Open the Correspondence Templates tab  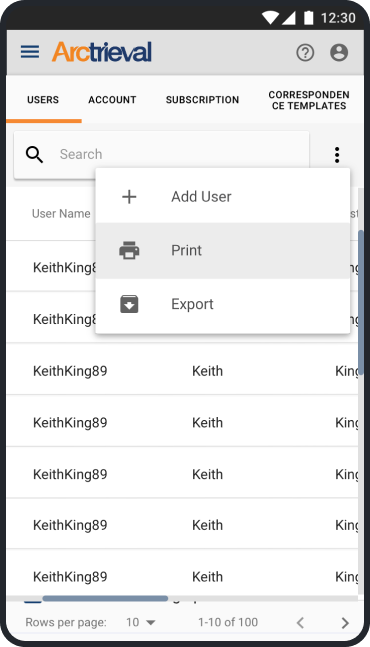[x=309, y=100]
